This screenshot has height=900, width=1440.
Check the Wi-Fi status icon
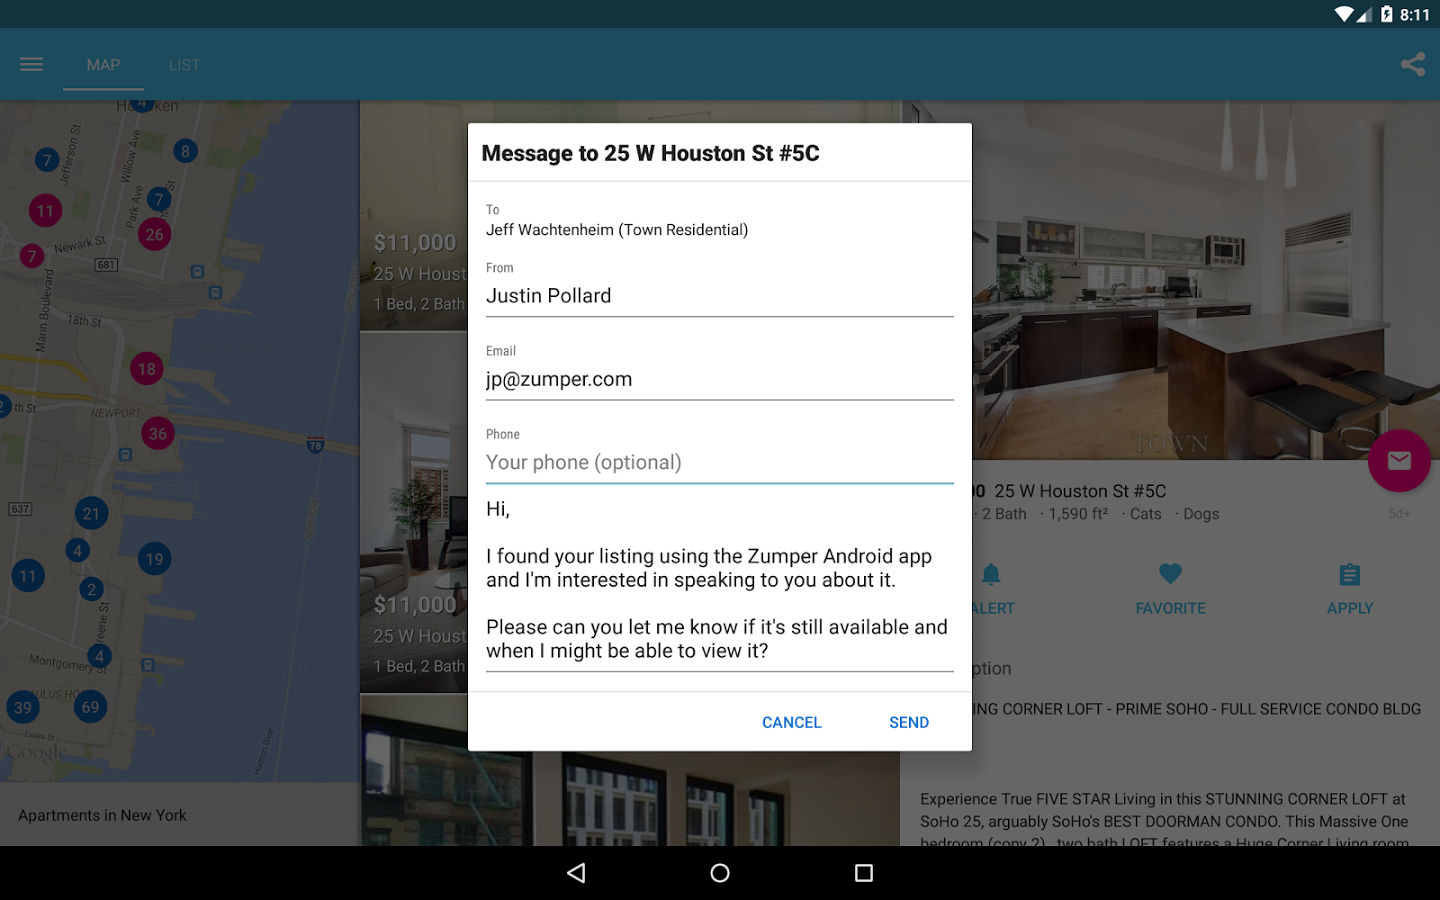coord(1344,14)
